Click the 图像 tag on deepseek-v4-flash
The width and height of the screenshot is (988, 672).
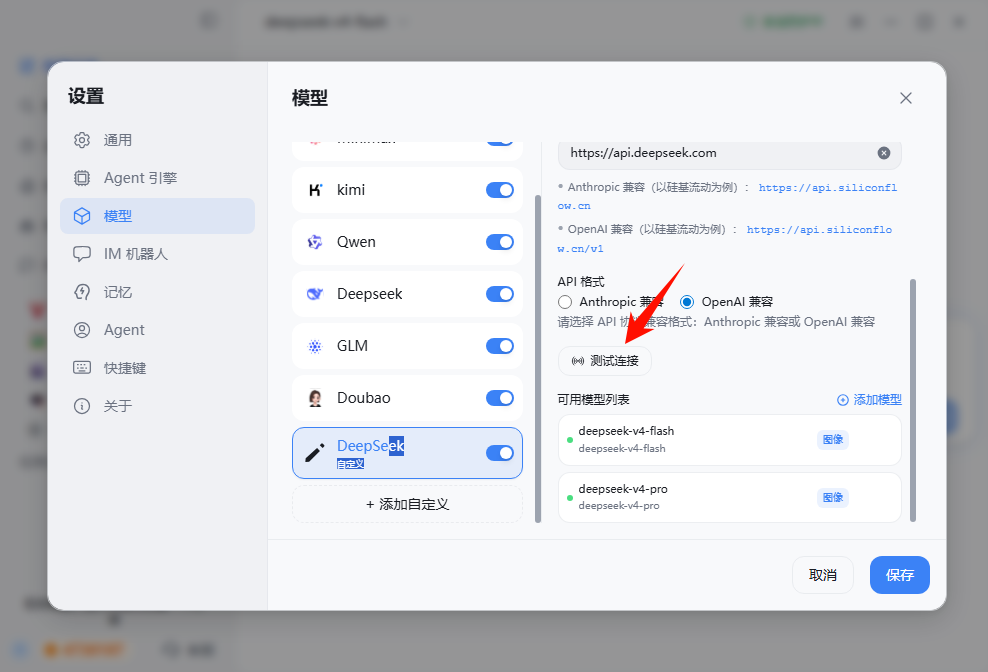(x=832, y=439)
